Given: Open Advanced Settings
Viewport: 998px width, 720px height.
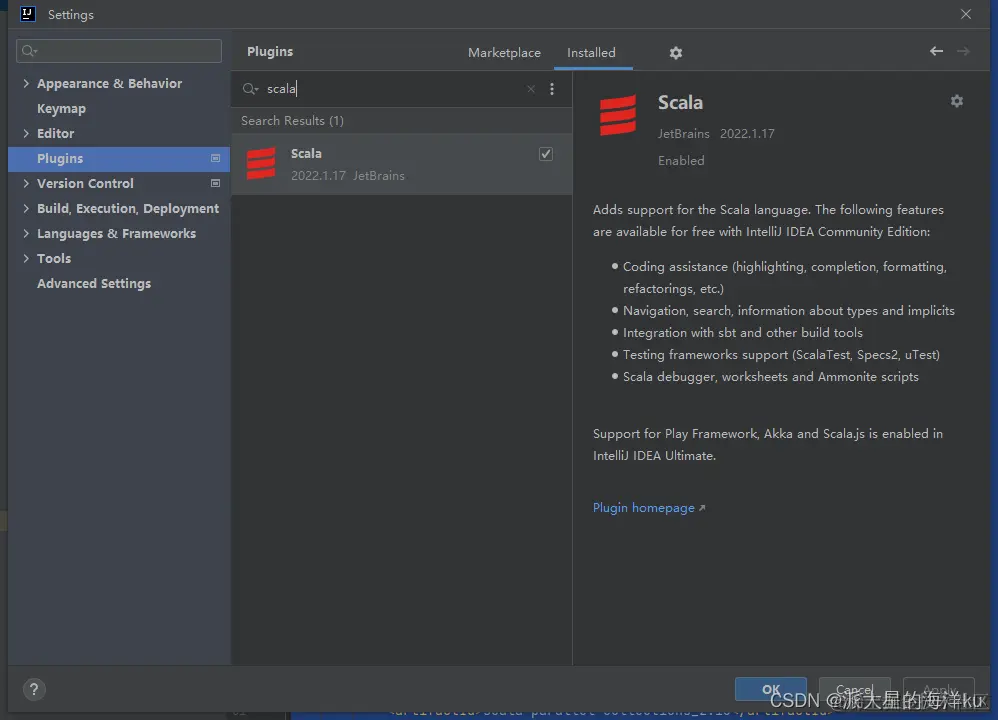Looking at the screenshot, I should [x=94, y=283].
